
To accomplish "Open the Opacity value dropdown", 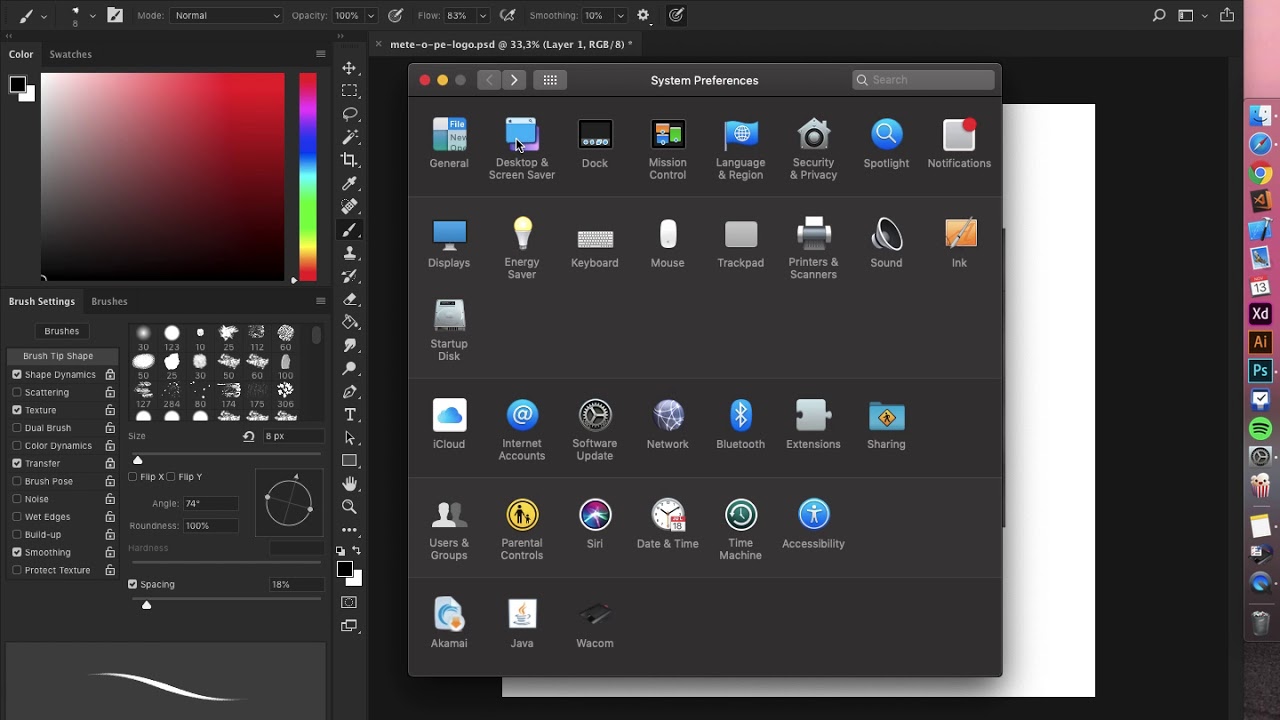I will point(371,16).
